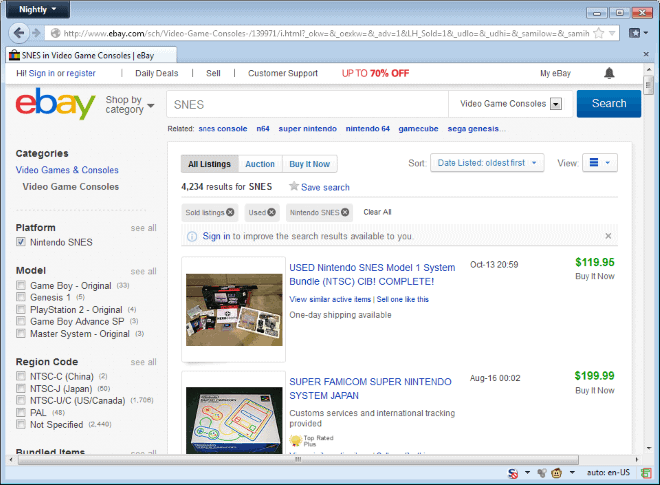
Task: Check the Game Boy - Original model
Action: point(21,286)
